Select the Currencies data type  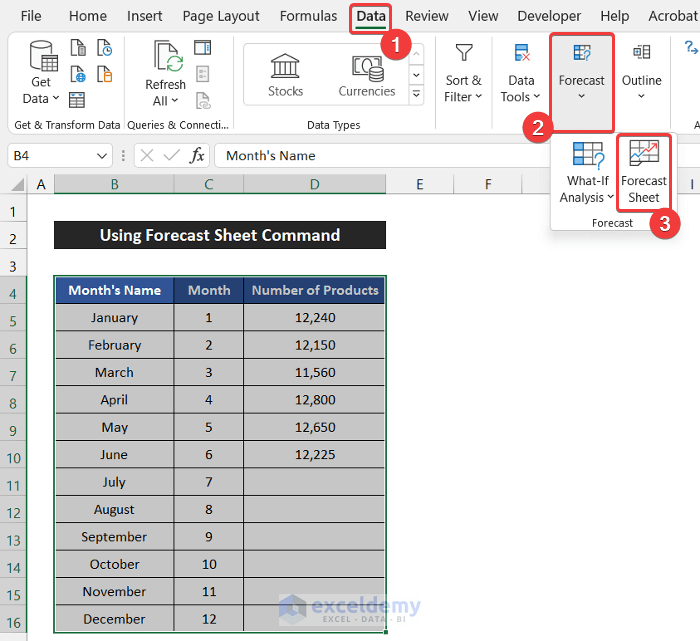pyautogui.click(x=367, y=75)
